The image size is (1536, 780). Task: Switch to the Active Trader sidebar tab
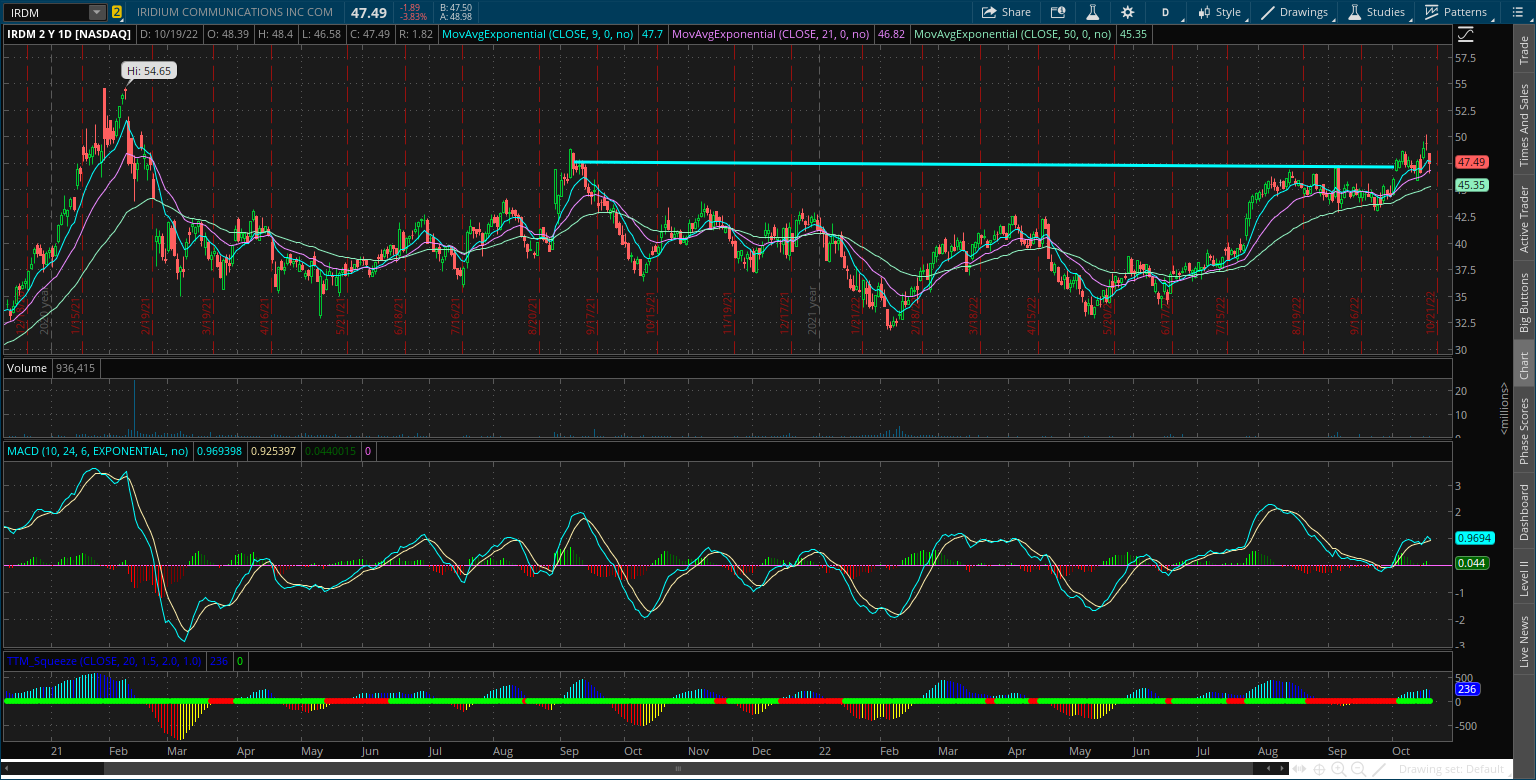click(x=1523, y=216)
